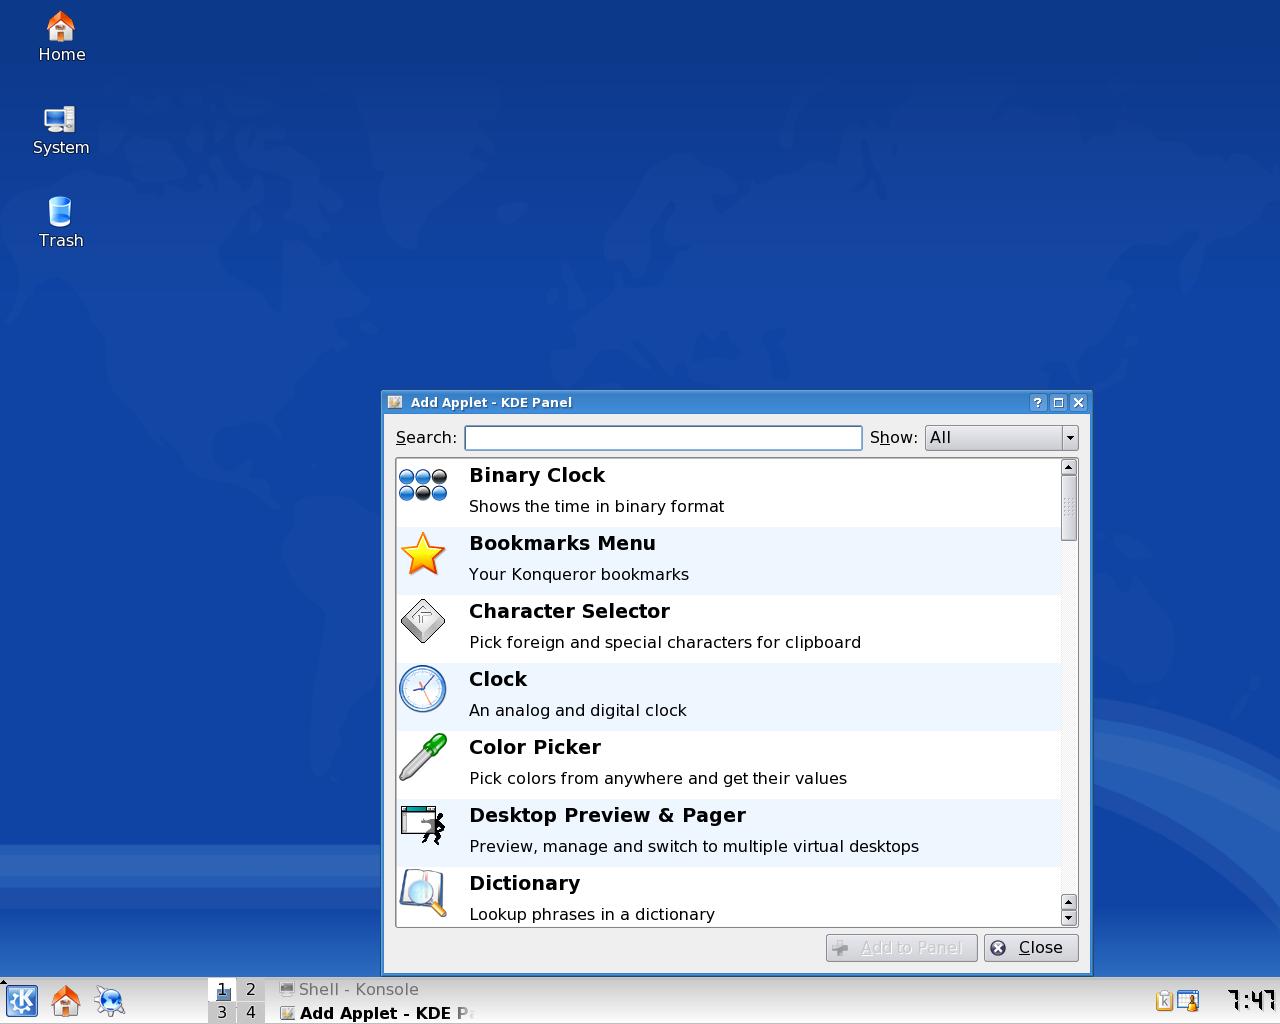
Task: Close the Add Applet window via title bar
Action: coord(1078,402)
